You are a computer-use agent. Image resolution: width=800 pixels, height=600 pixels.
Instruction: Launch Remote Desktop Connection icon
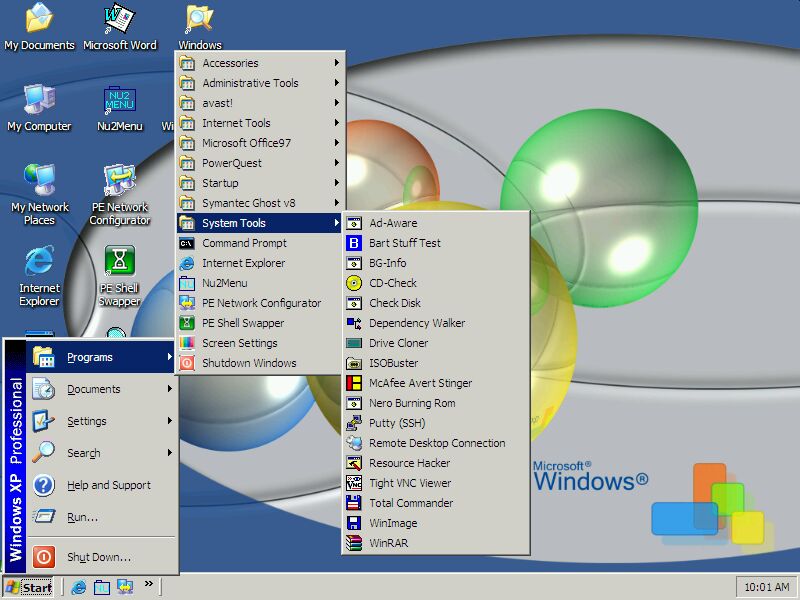tap(354, 443)
